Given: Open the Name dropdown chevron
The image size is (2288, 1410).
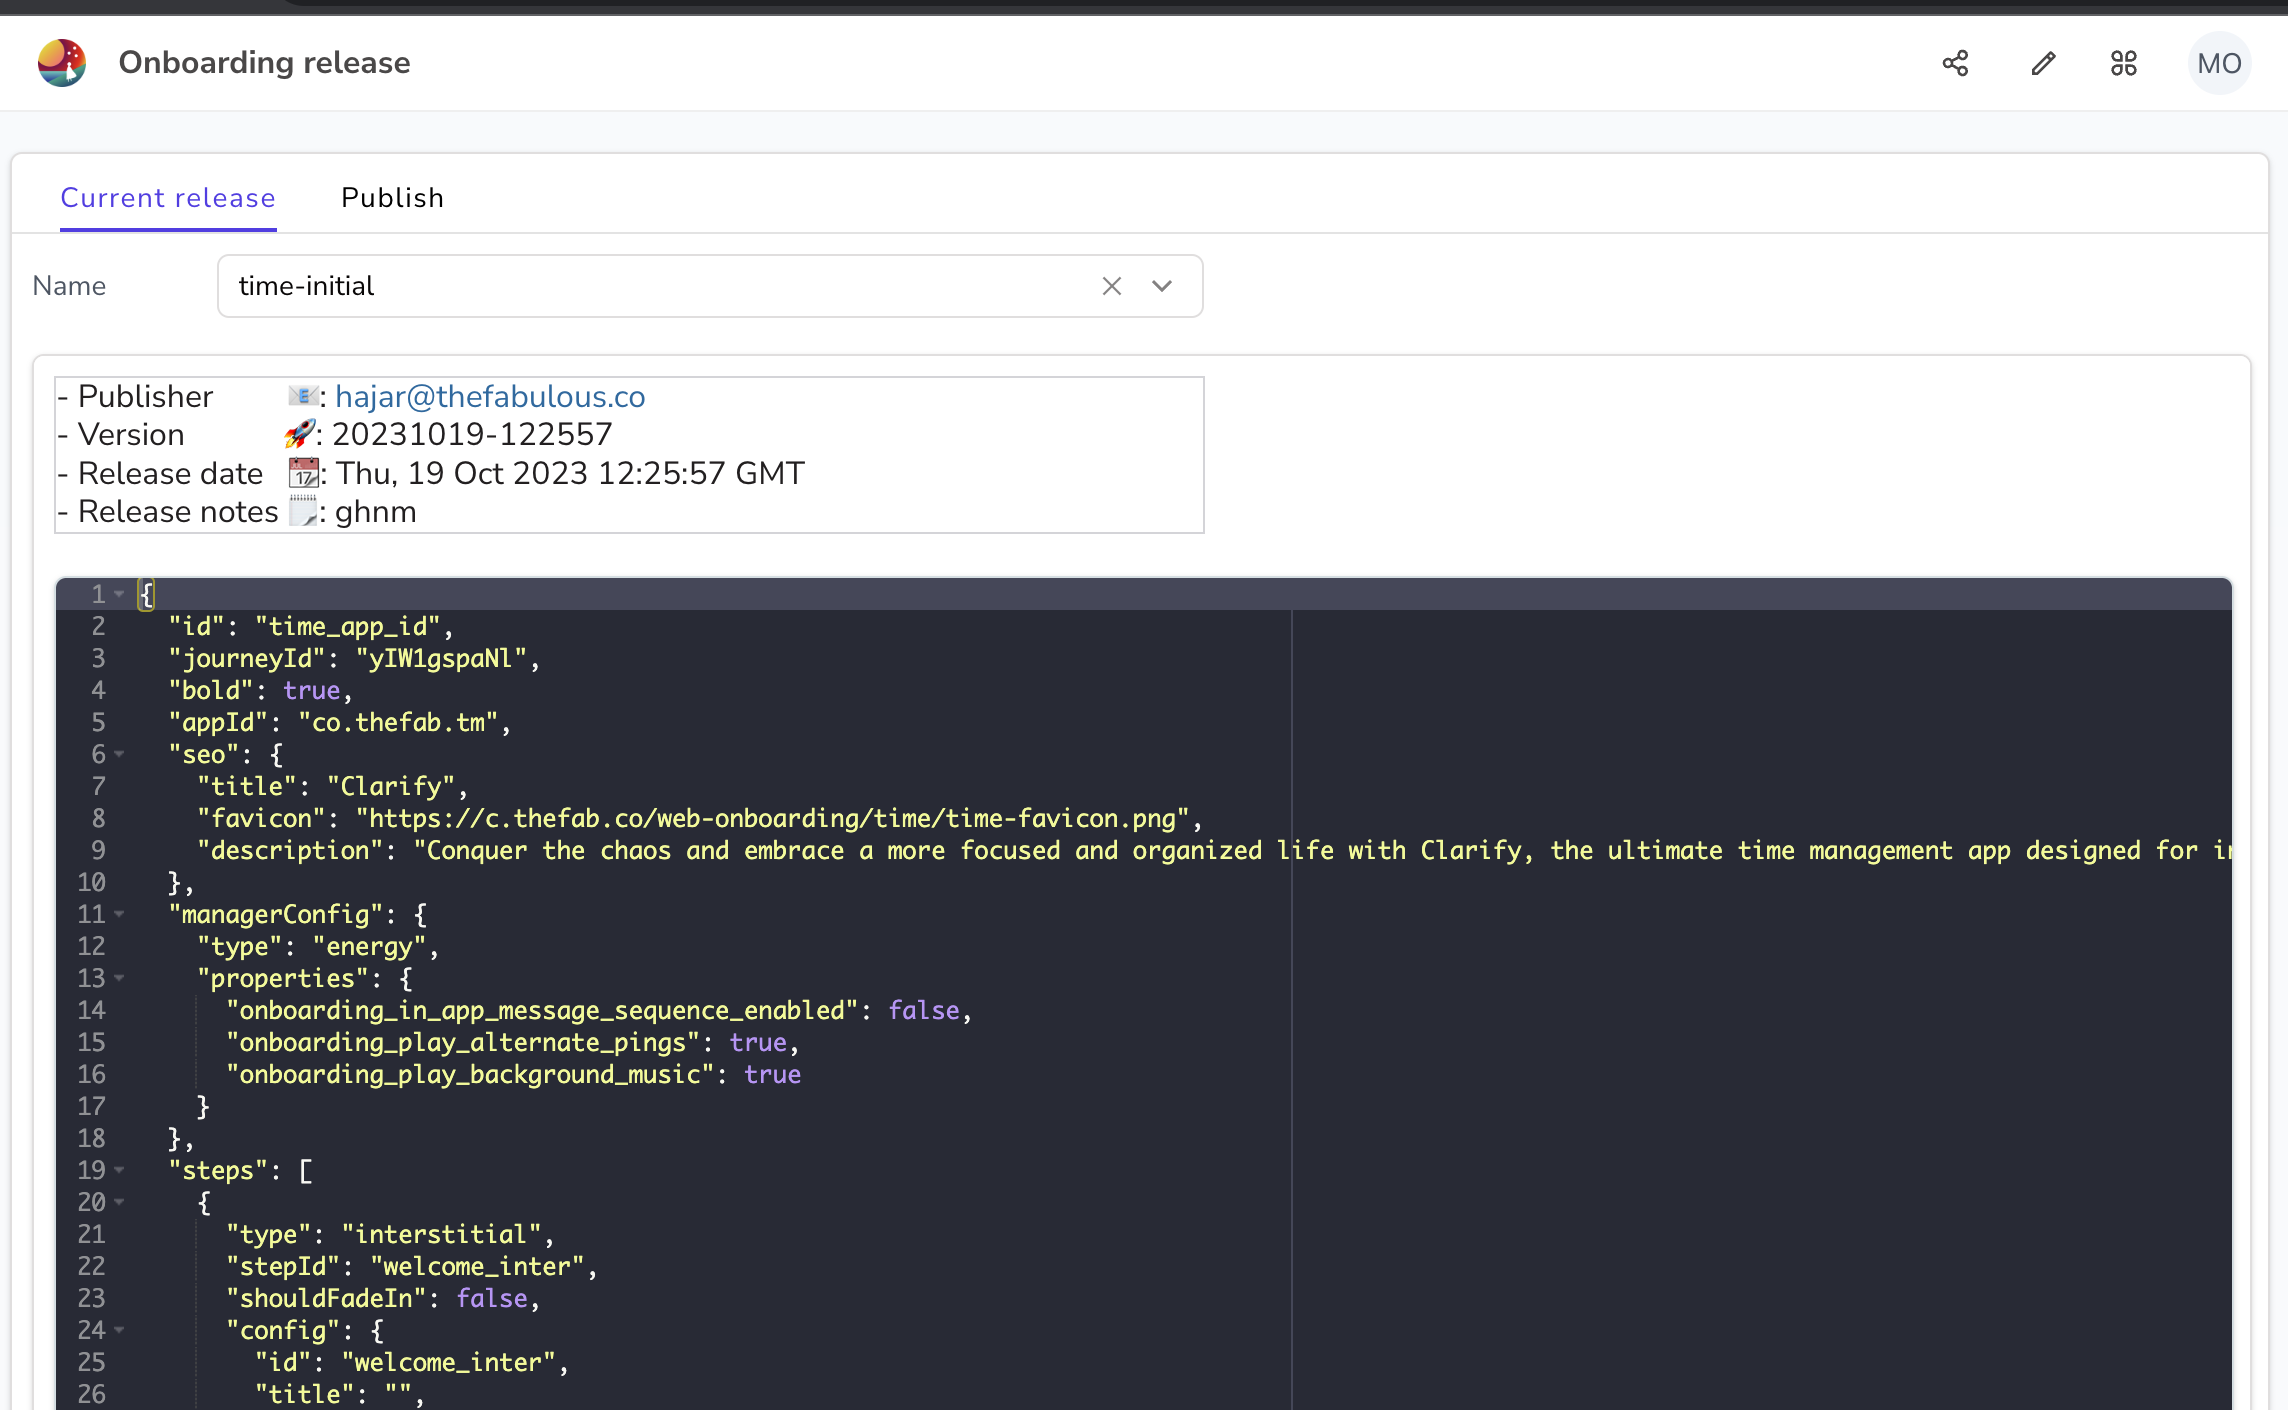Looking at the screenshot, I should 1161,286.
